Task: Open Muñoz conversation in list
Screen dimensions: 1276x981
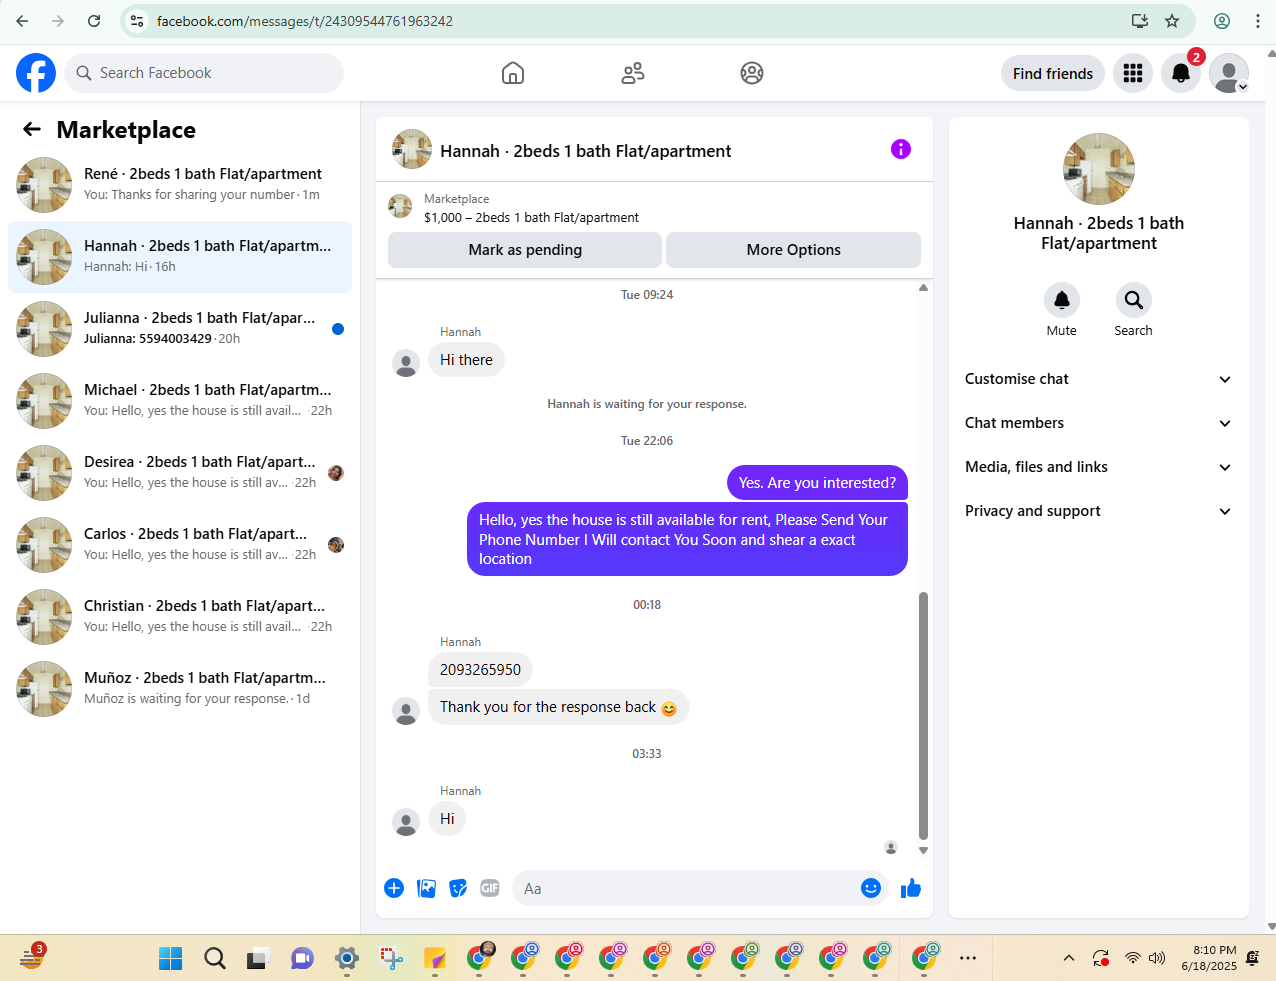Action: (180, 689)
